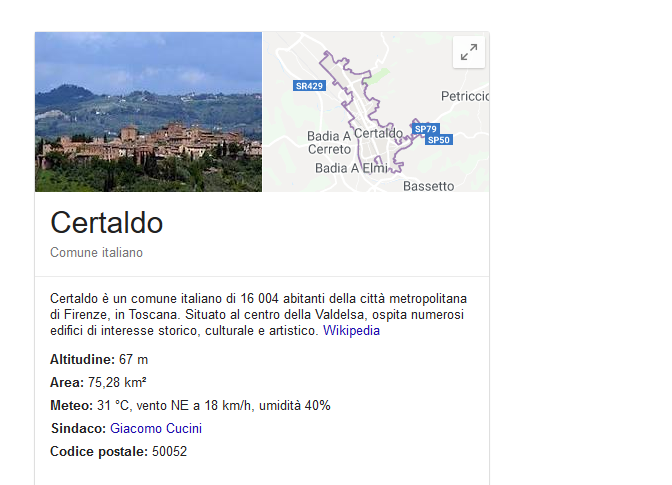Click the SP79 road marker on map

coord(426,129)
